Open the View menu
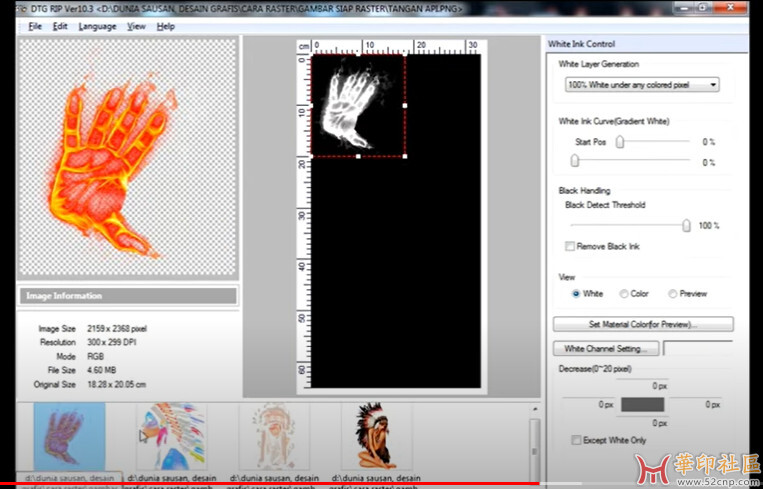Image resolution: width=763 pixels, height=489 pixels. [x=136, y=26]
